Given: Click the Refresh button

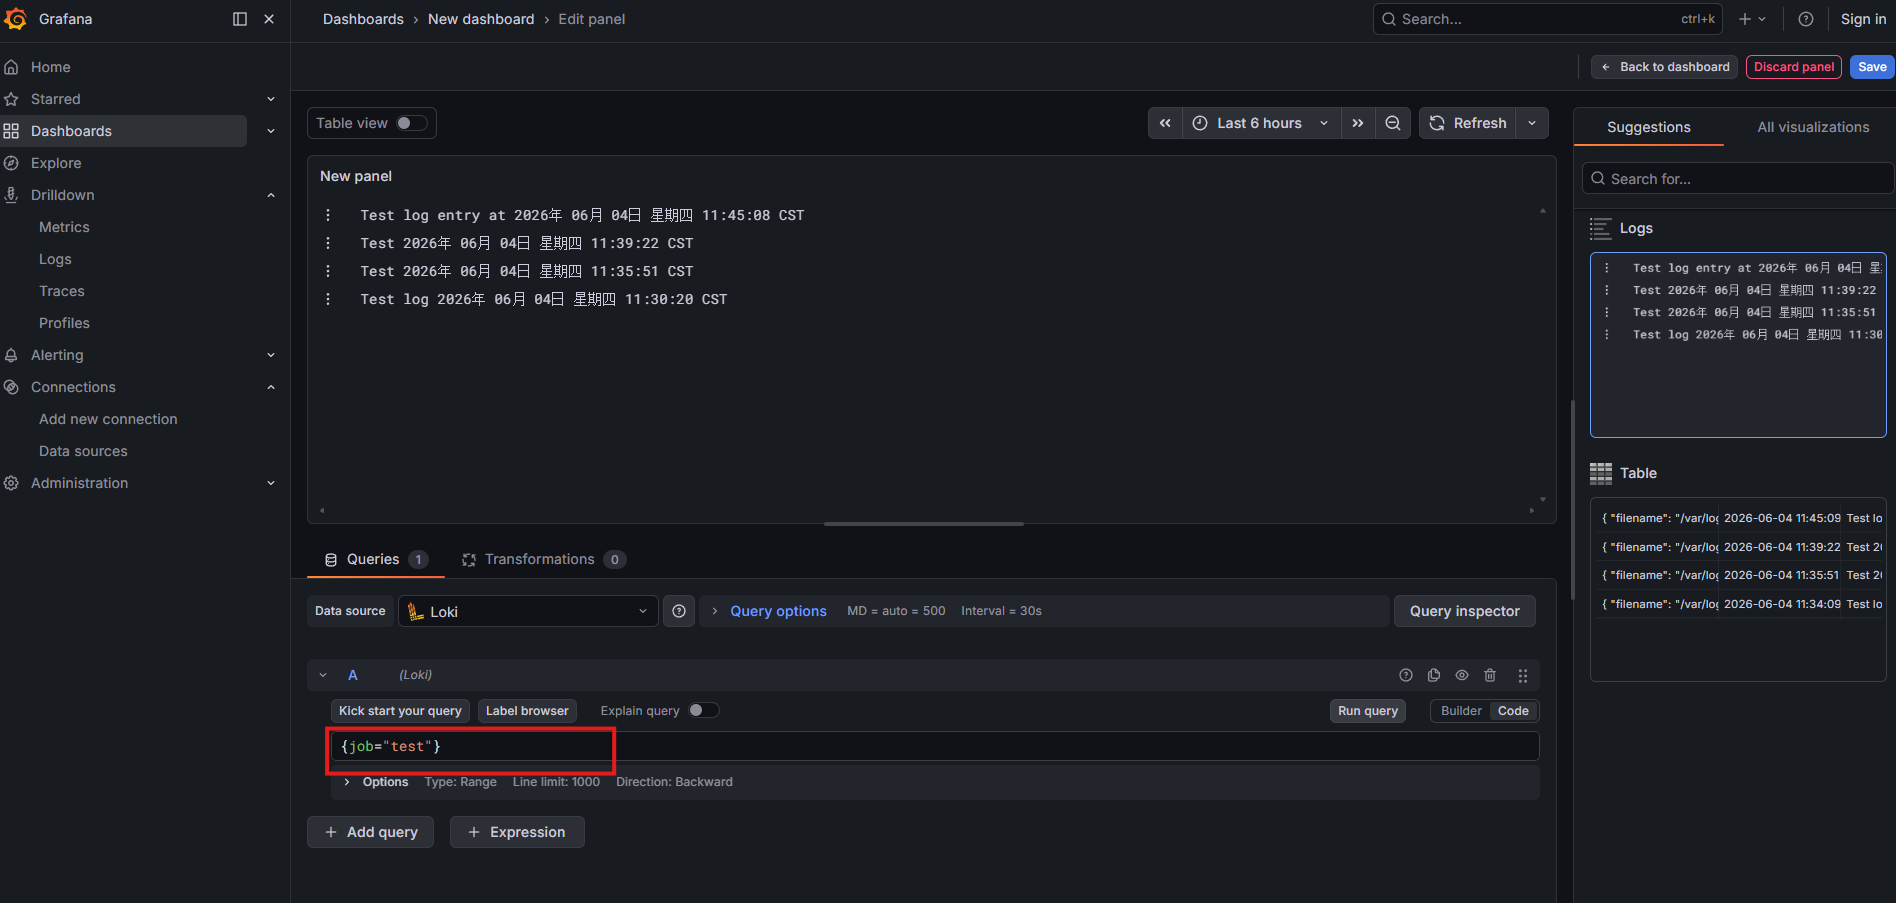Looking at the screenshot, I should [1468, 123].
